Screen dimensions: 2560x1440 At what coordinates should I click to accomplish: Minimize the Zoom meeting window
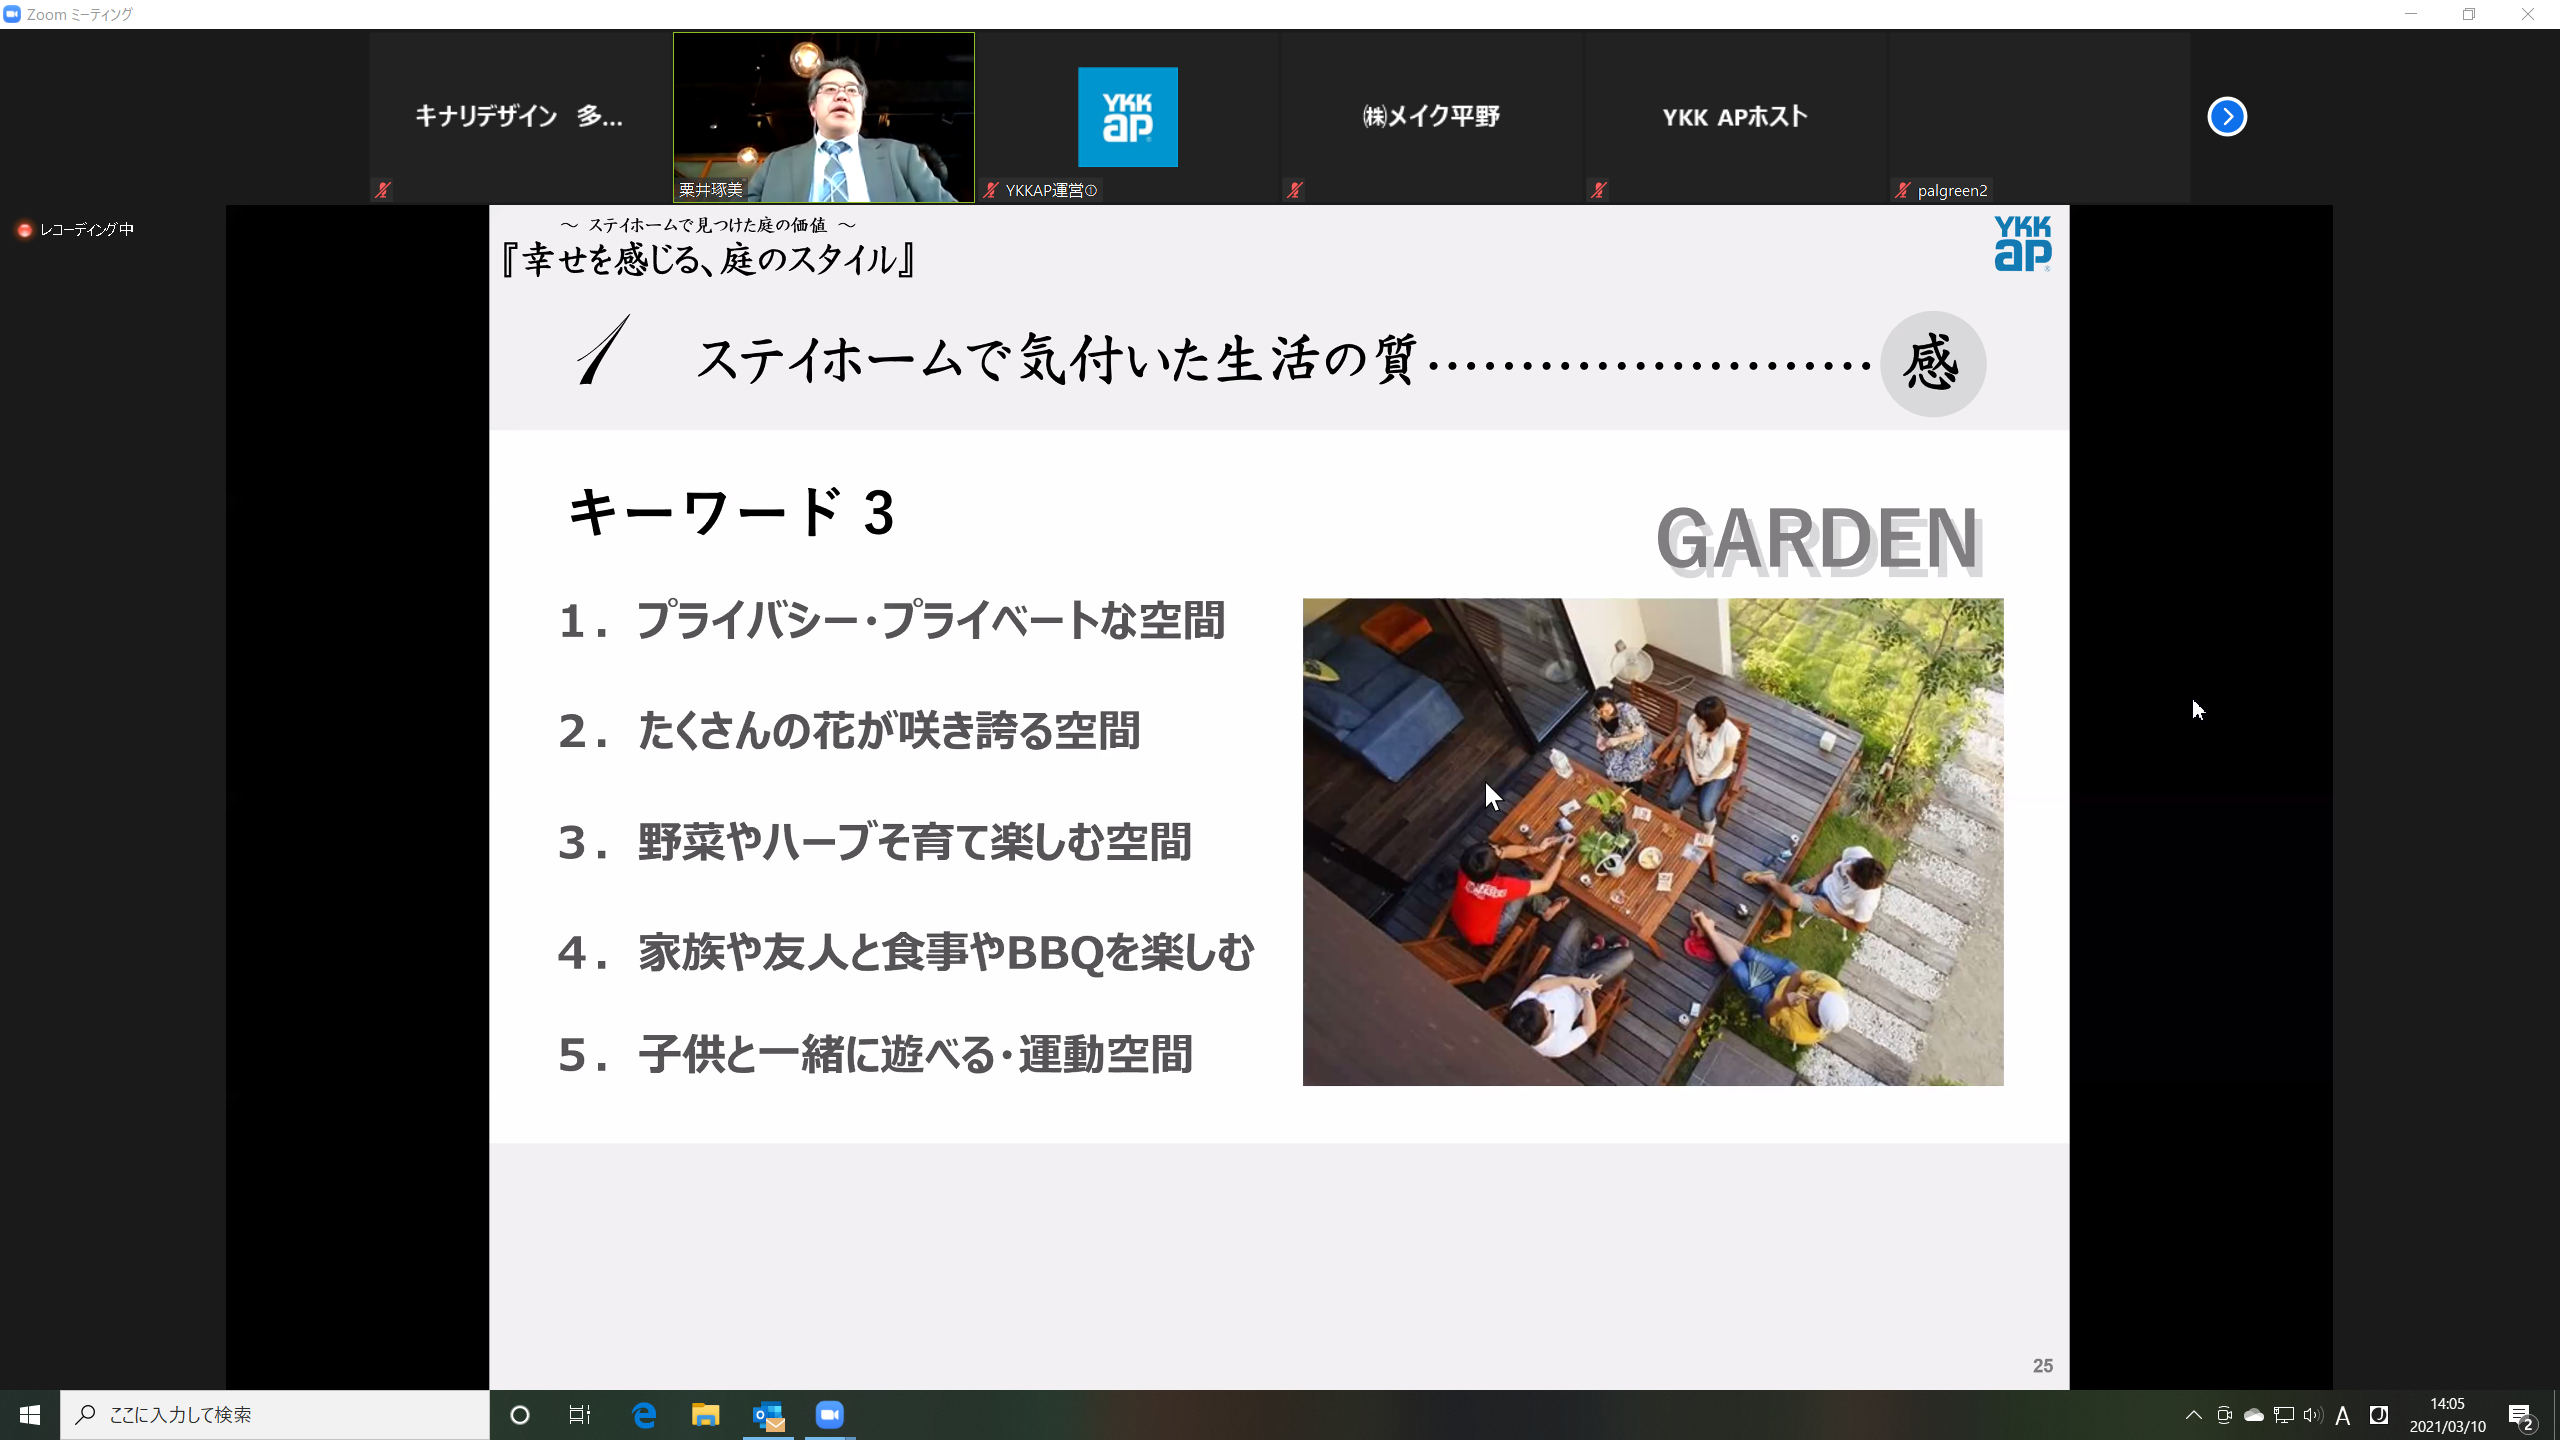tap(2411, 14)
